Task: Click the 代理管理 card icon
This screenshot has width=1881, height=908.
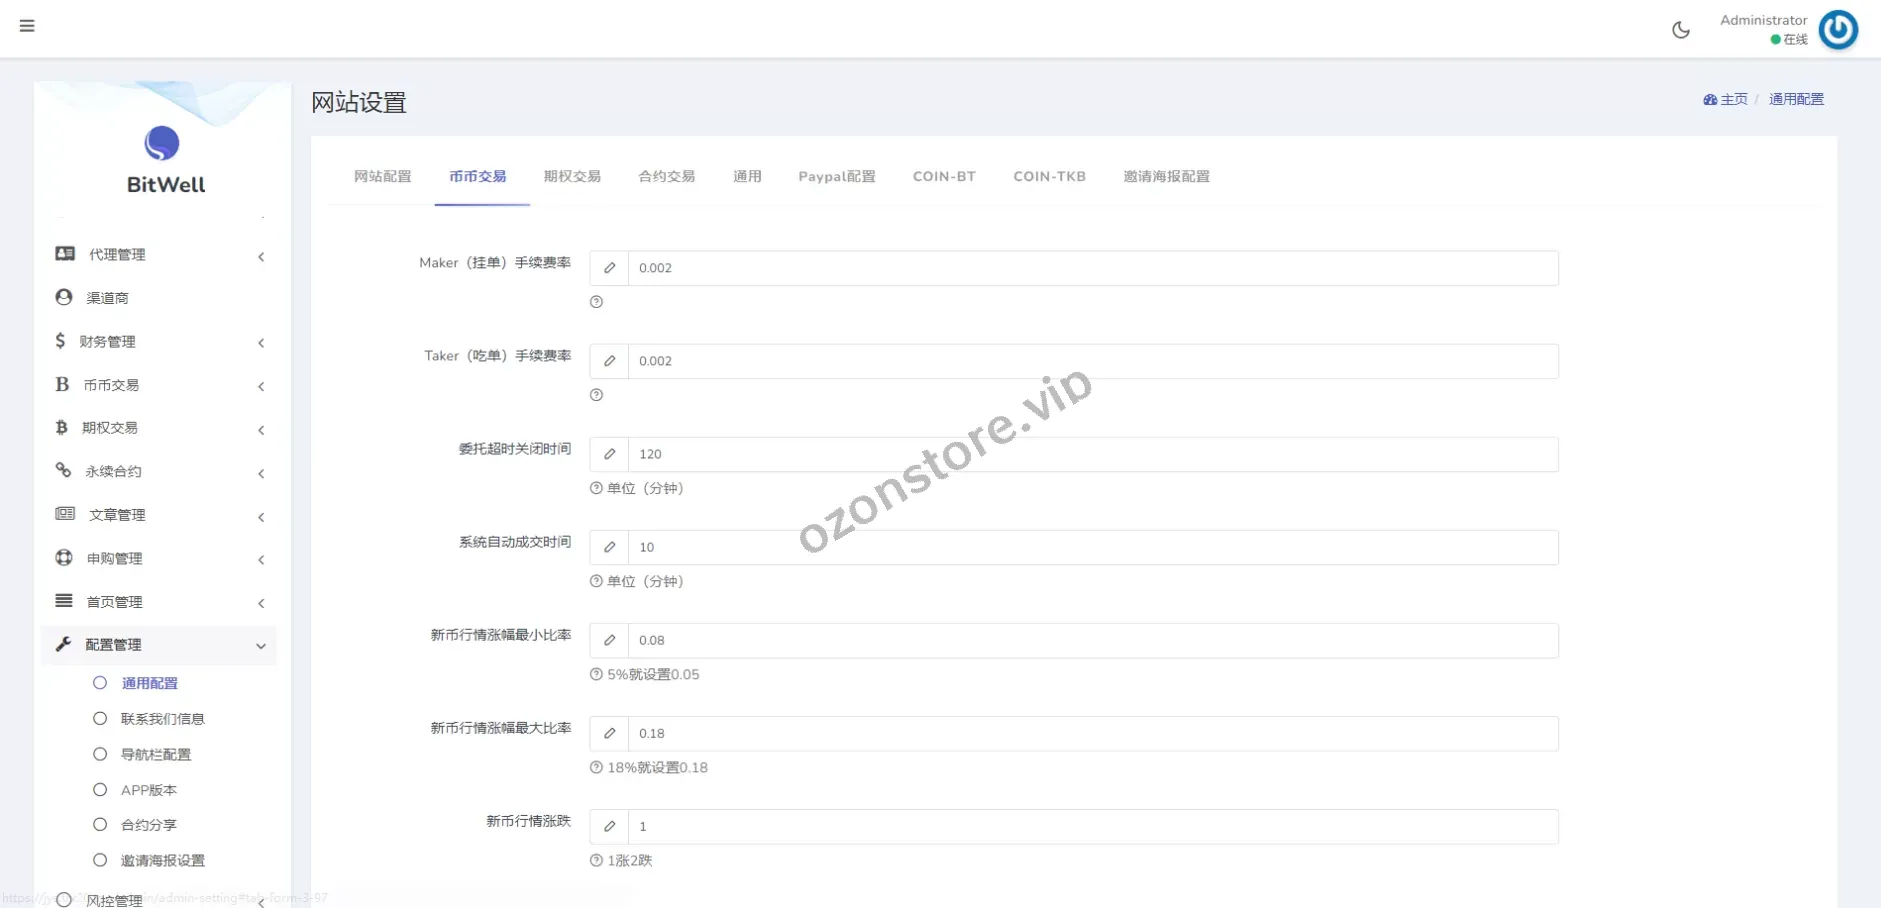Action: 65,254
